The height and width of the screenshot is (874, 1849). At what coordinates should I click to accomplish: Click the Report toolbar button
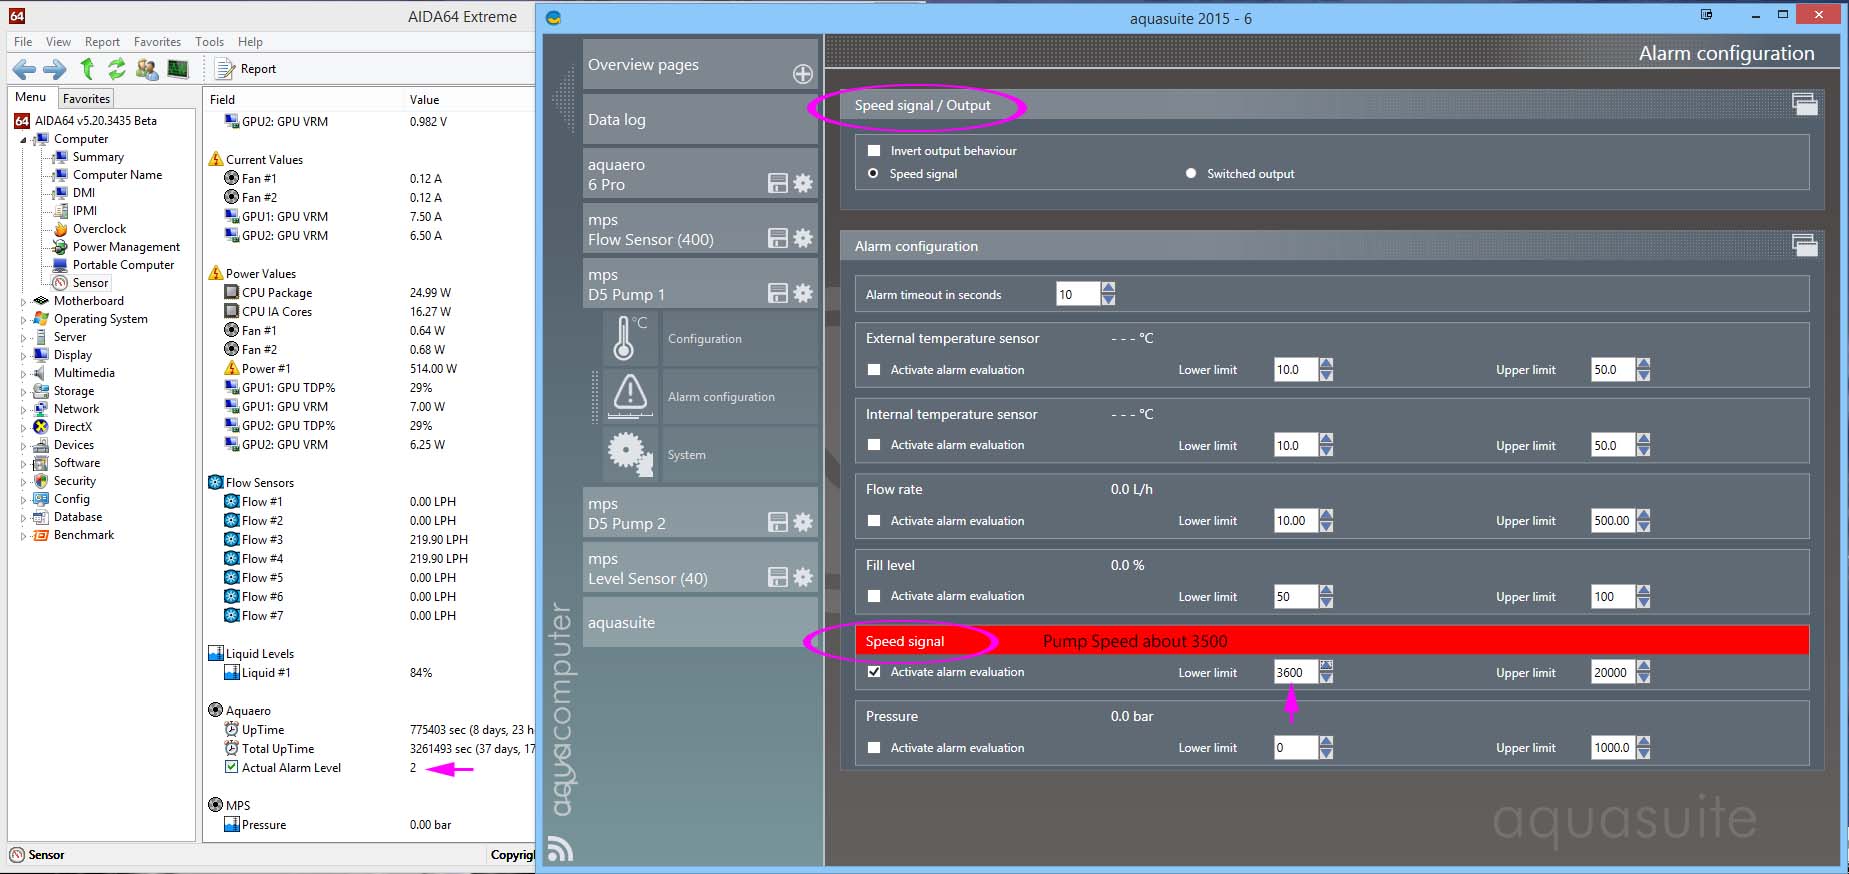click(246, 69)
